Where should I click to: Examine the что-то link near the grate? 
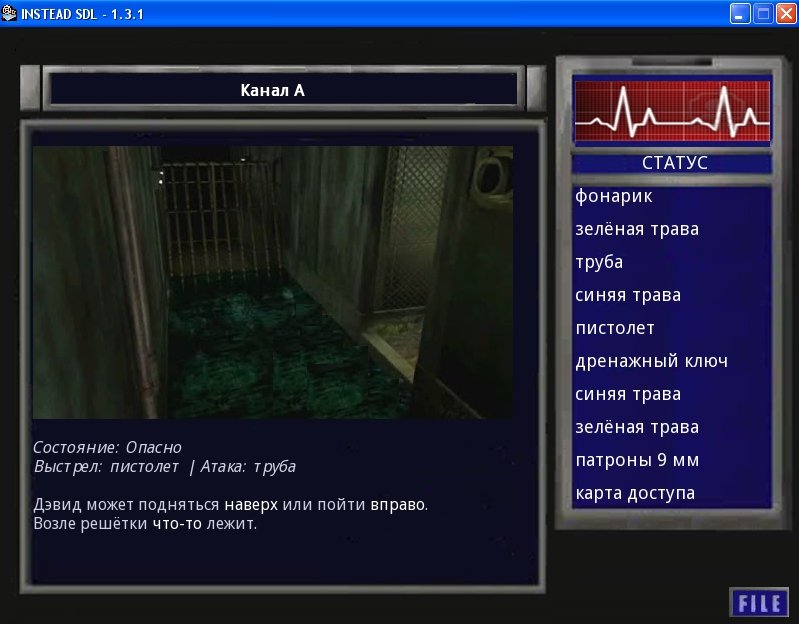tap(177, 524)
